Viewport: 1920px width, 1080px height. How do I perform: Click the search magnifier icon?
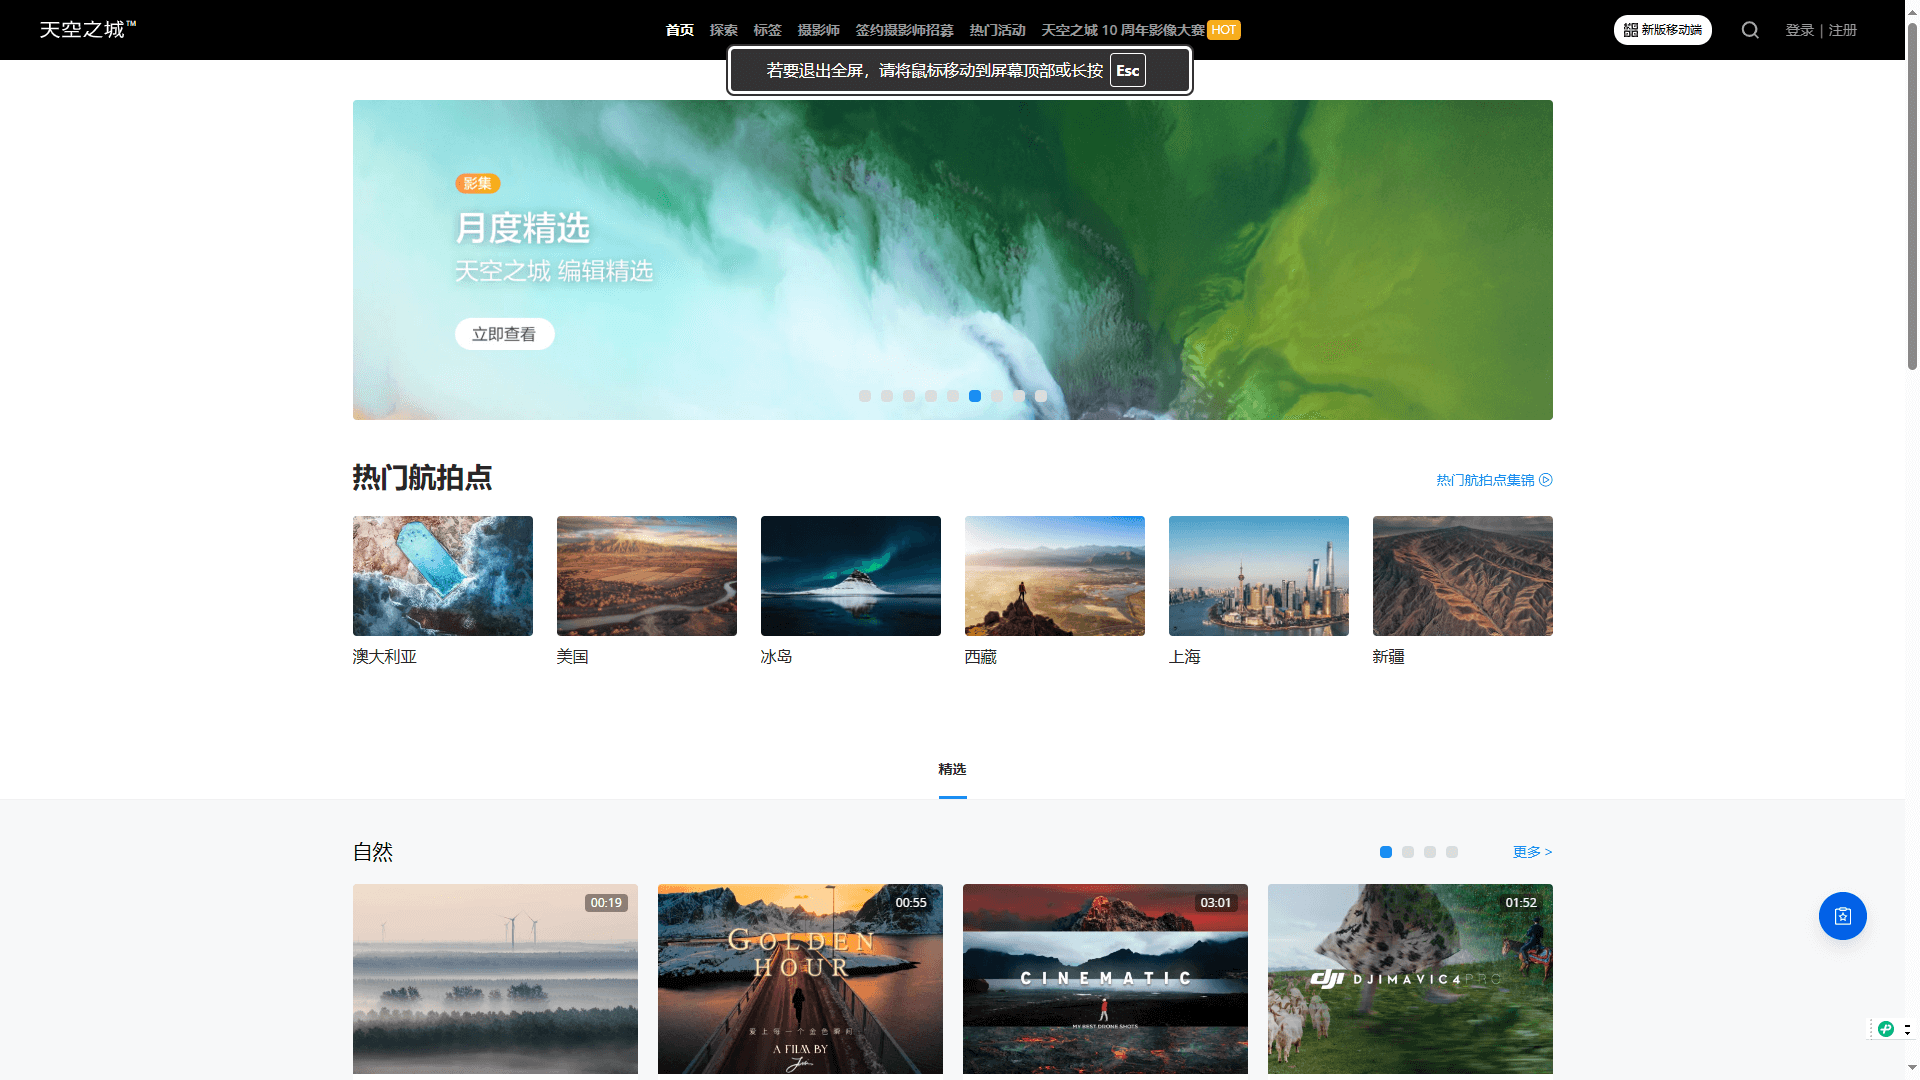coord(1750,30)
